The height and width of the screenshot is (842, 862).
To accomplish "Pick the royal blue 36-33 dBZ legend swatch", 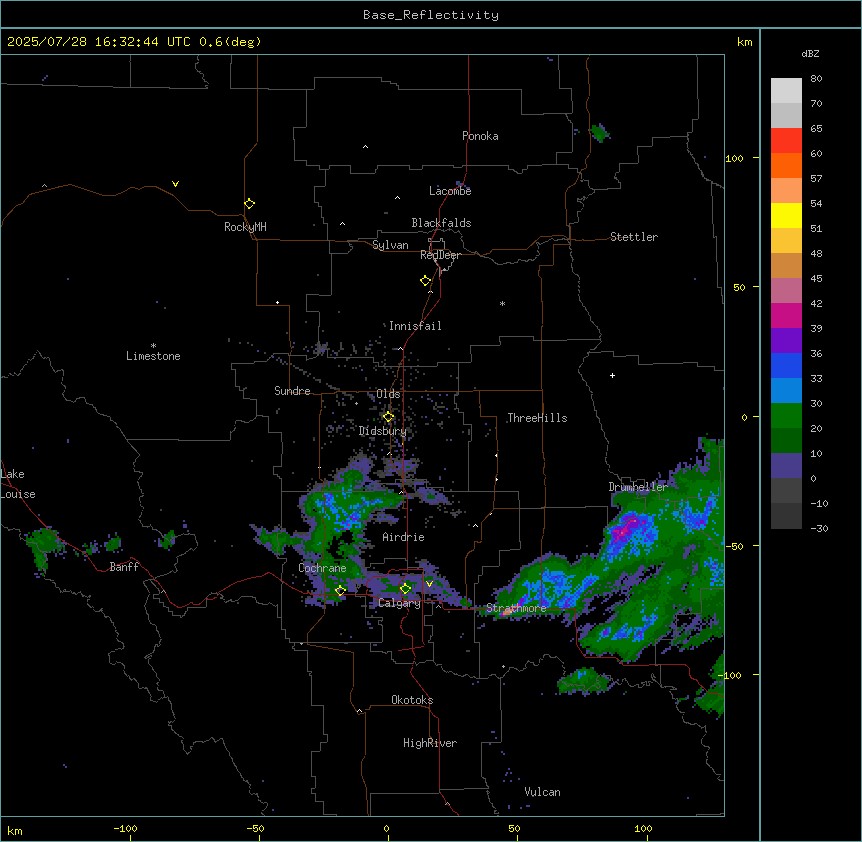I will pos(786,365).
